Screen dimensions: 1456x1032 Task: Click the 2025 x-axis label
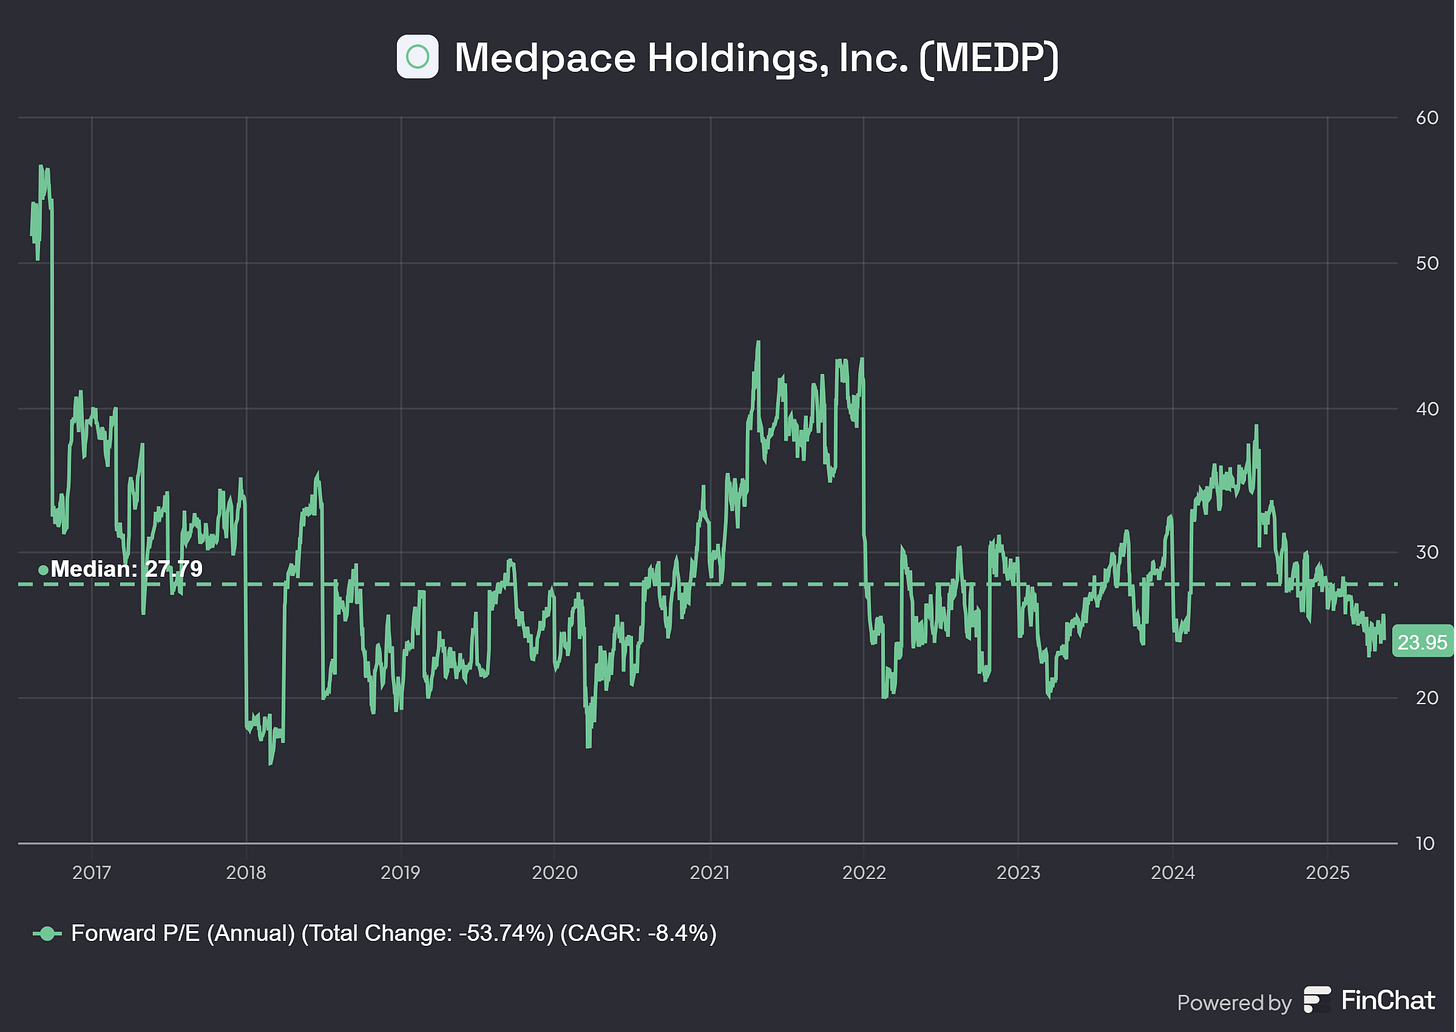[x=1327, y=873]
